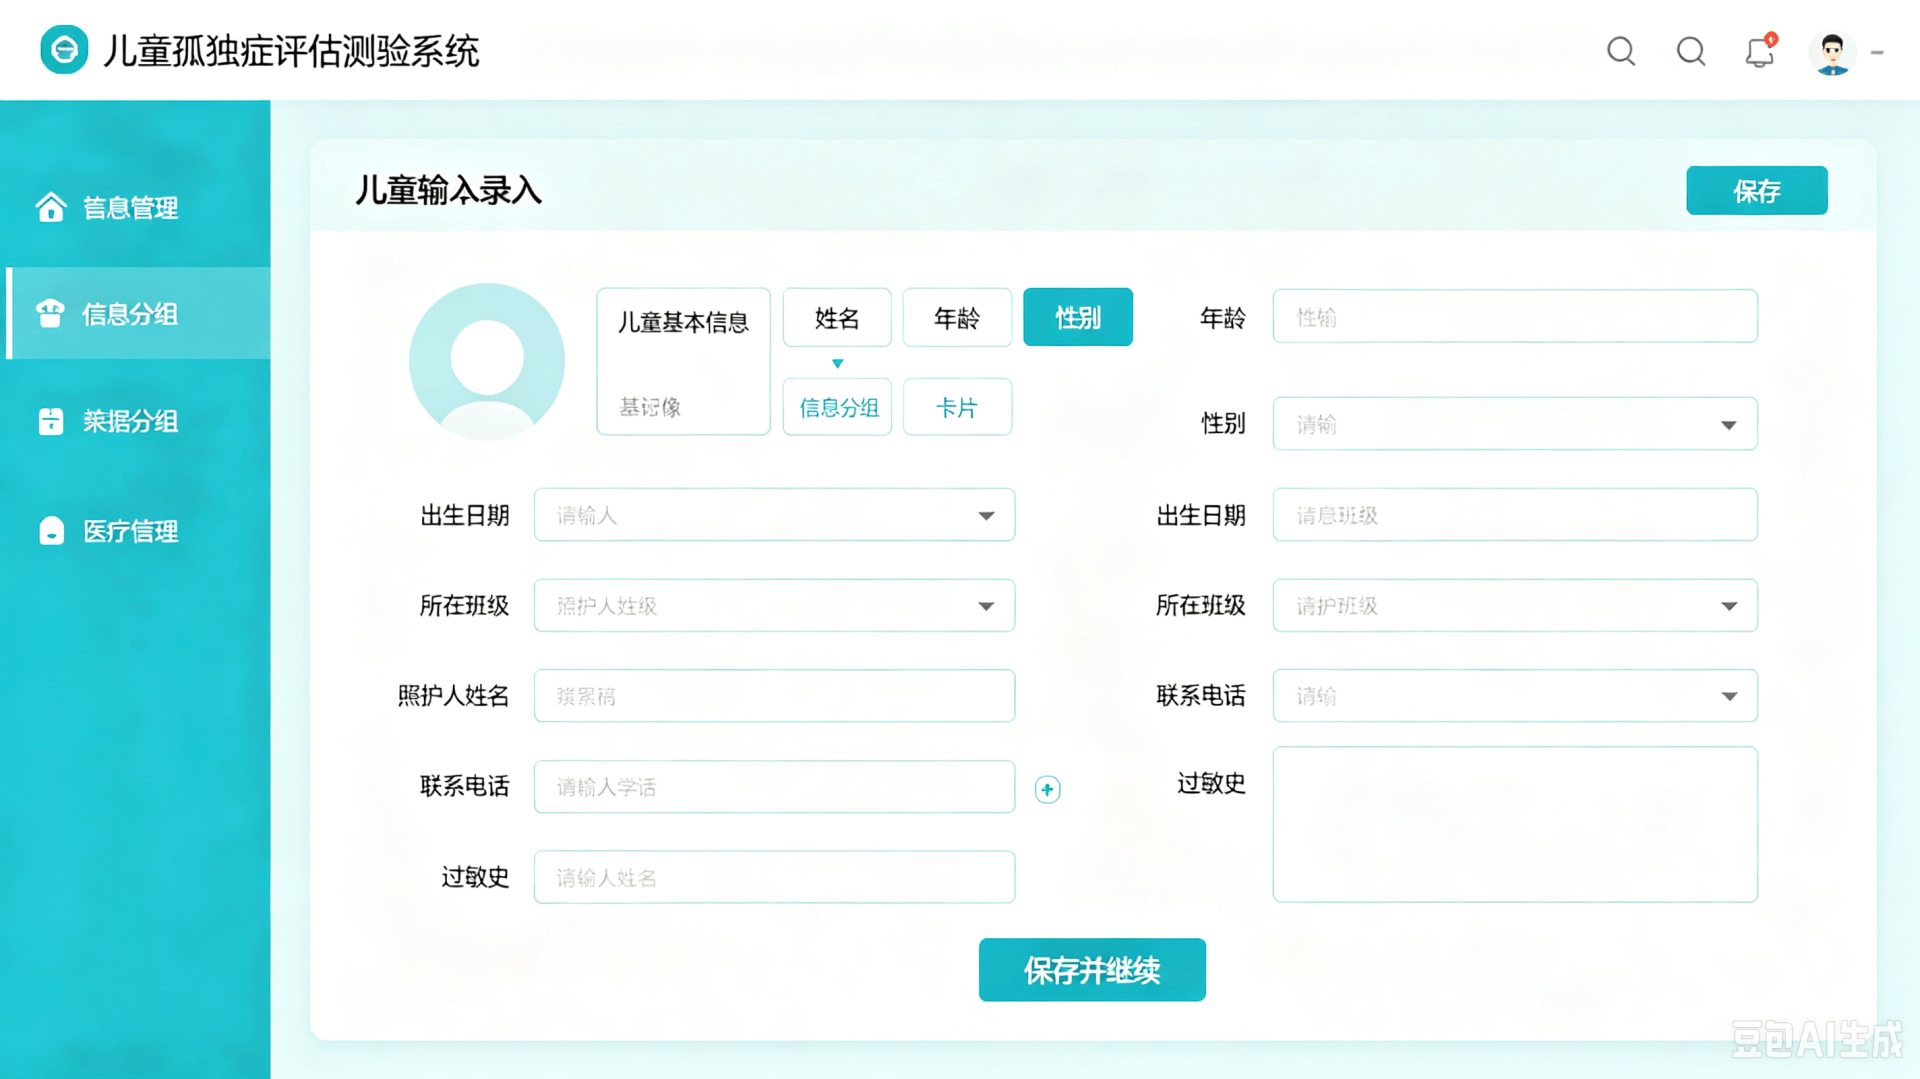Click the large 过敏史 text area

(x=1514, y=824)
